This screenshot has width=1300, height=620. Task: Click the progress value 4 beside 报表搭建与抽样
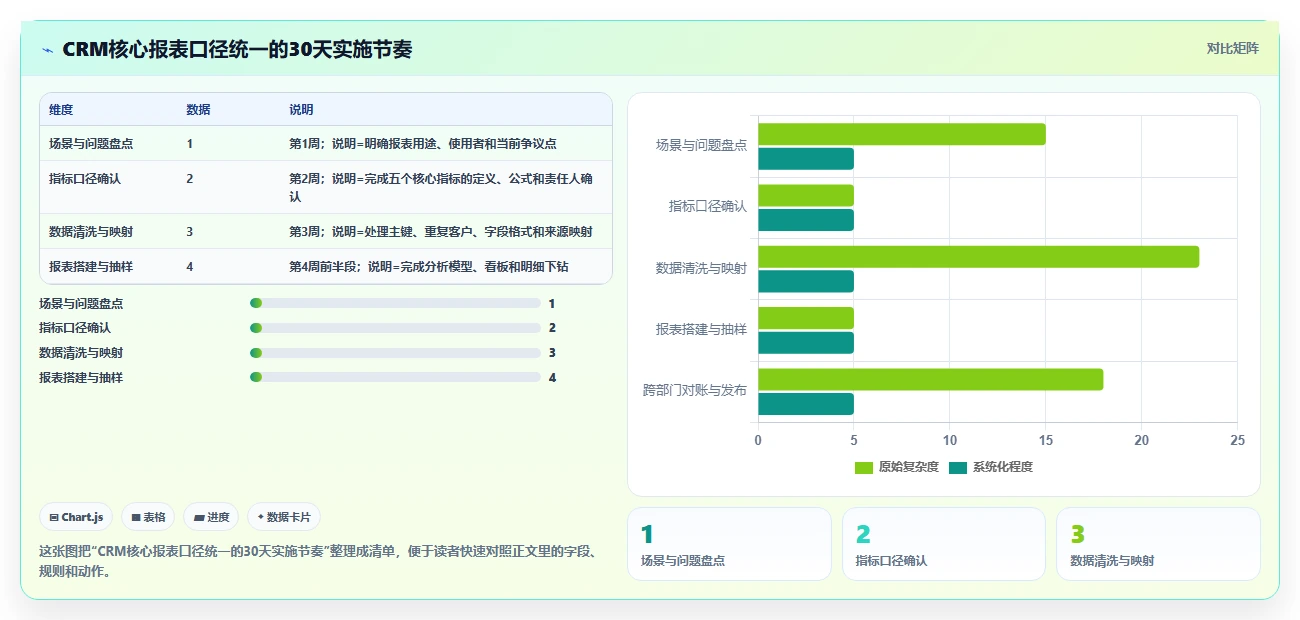552,377
